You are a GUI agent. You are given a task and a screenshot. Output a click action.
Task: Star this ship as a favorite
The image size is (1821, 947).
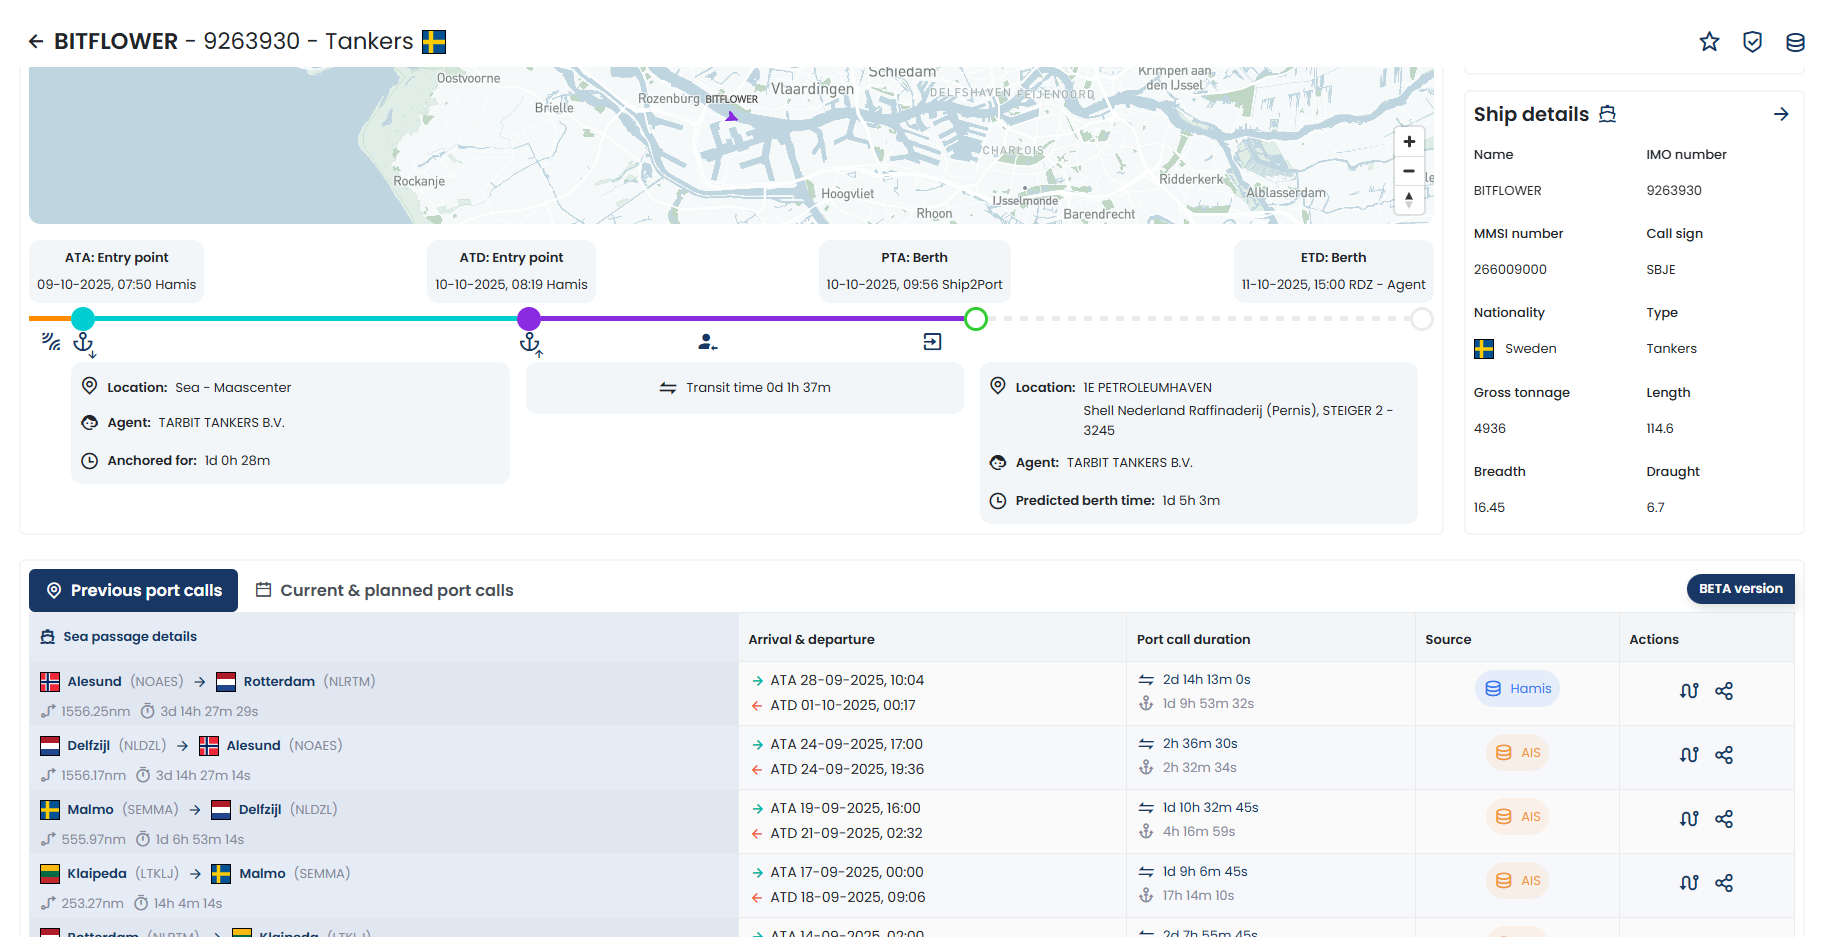[1709, 41]
